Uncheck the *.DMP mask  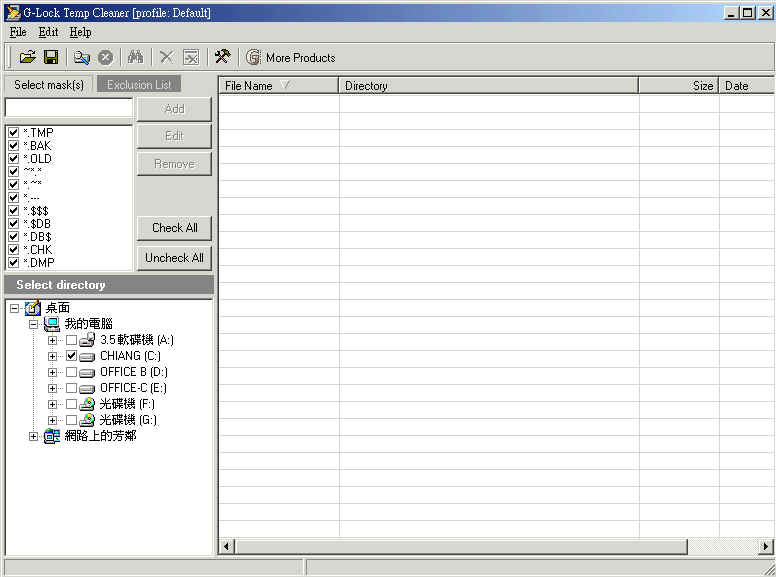point(13,262)
